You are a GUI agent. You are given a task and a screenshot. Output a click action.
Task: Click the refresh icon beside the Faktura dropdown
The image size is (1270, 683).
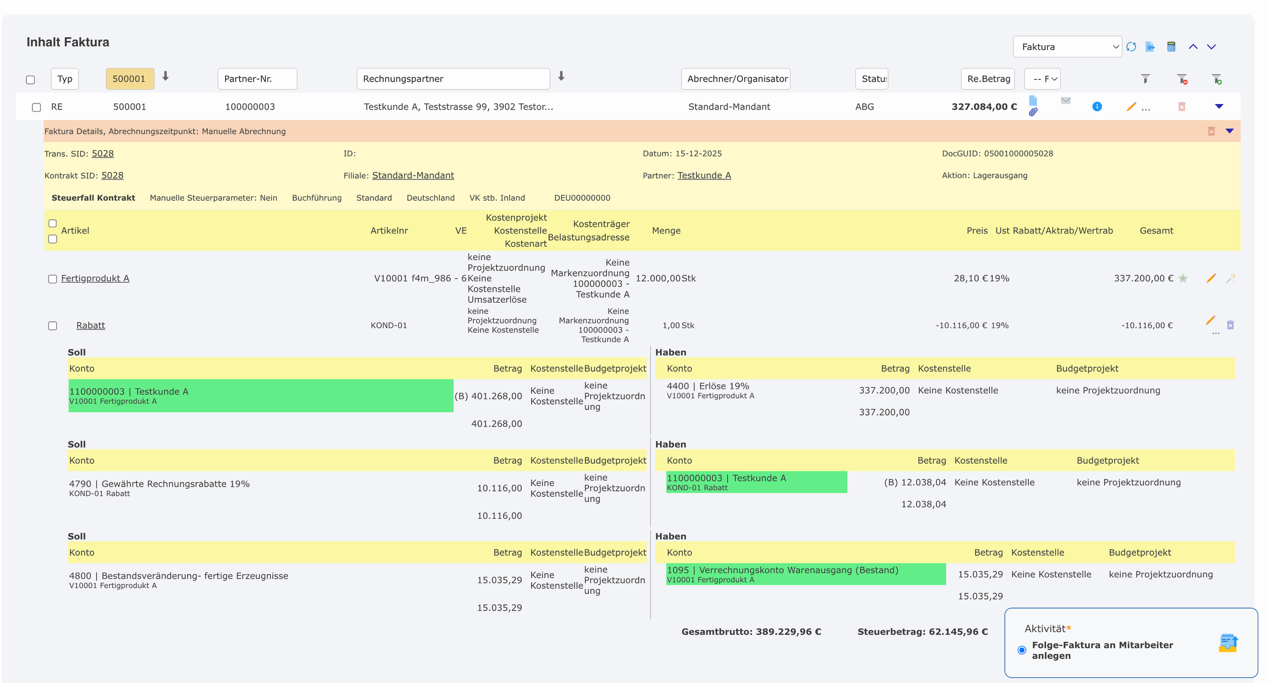tap(1131, 47)
